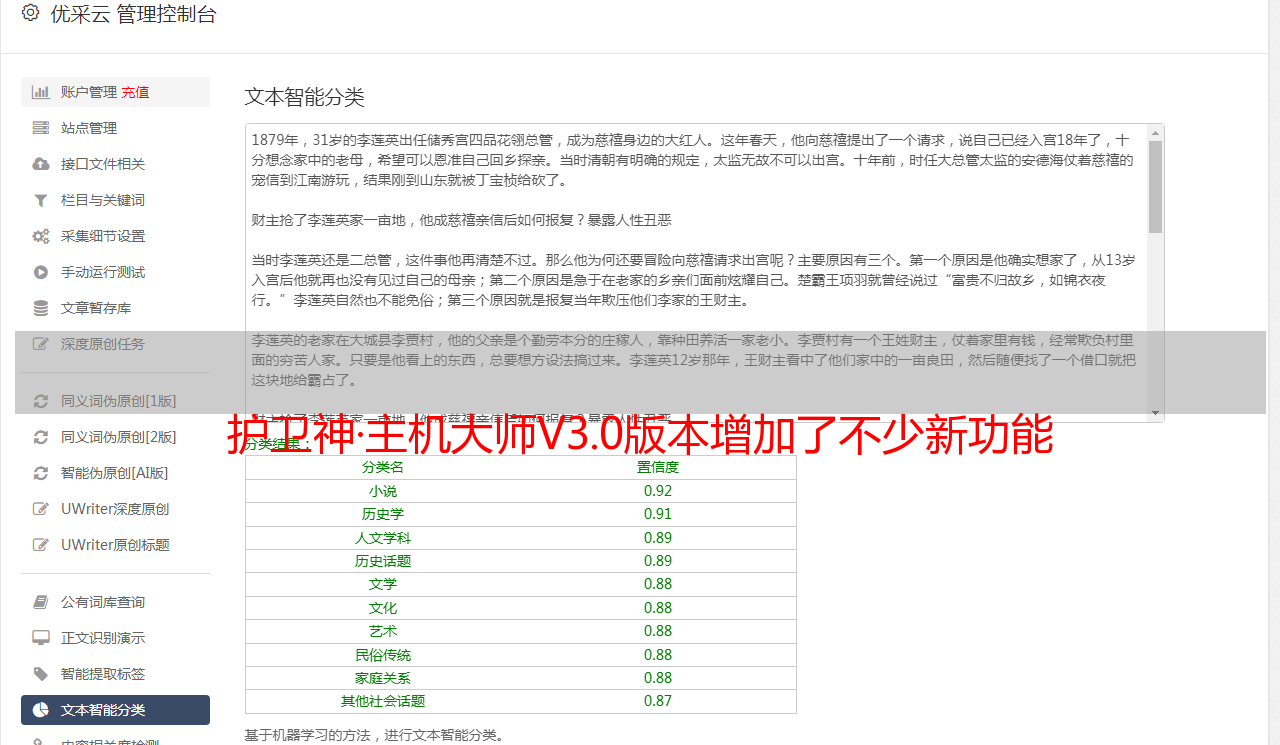The height and width of the screenshot is (745, 1280).
Task: Click the play circle icon for 手动运行测试
Action: 41,272
